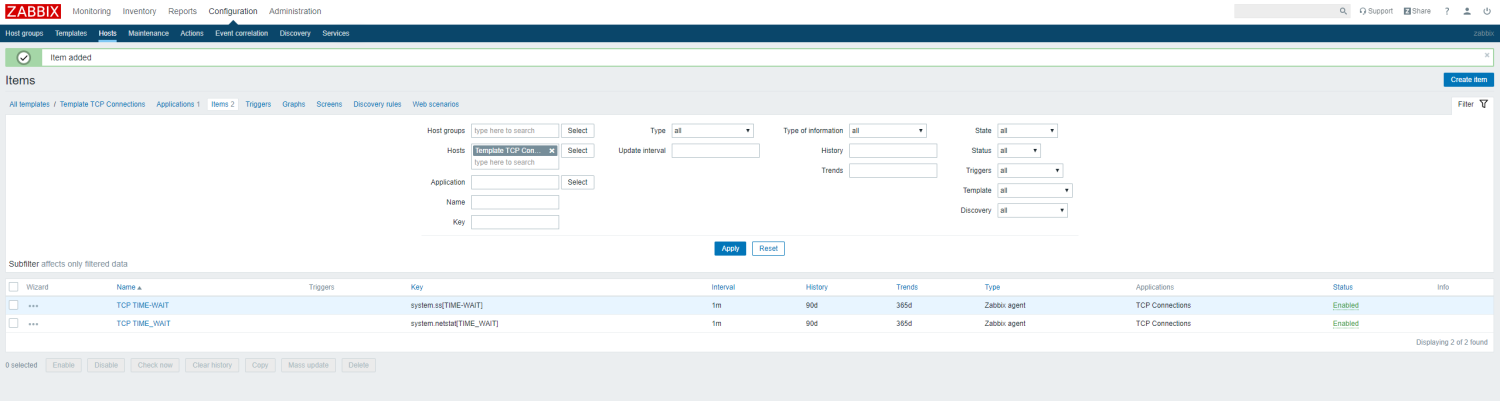Click the ZABBIX logo
This screenshot has height=401, width=1500.
click(33, 11)
